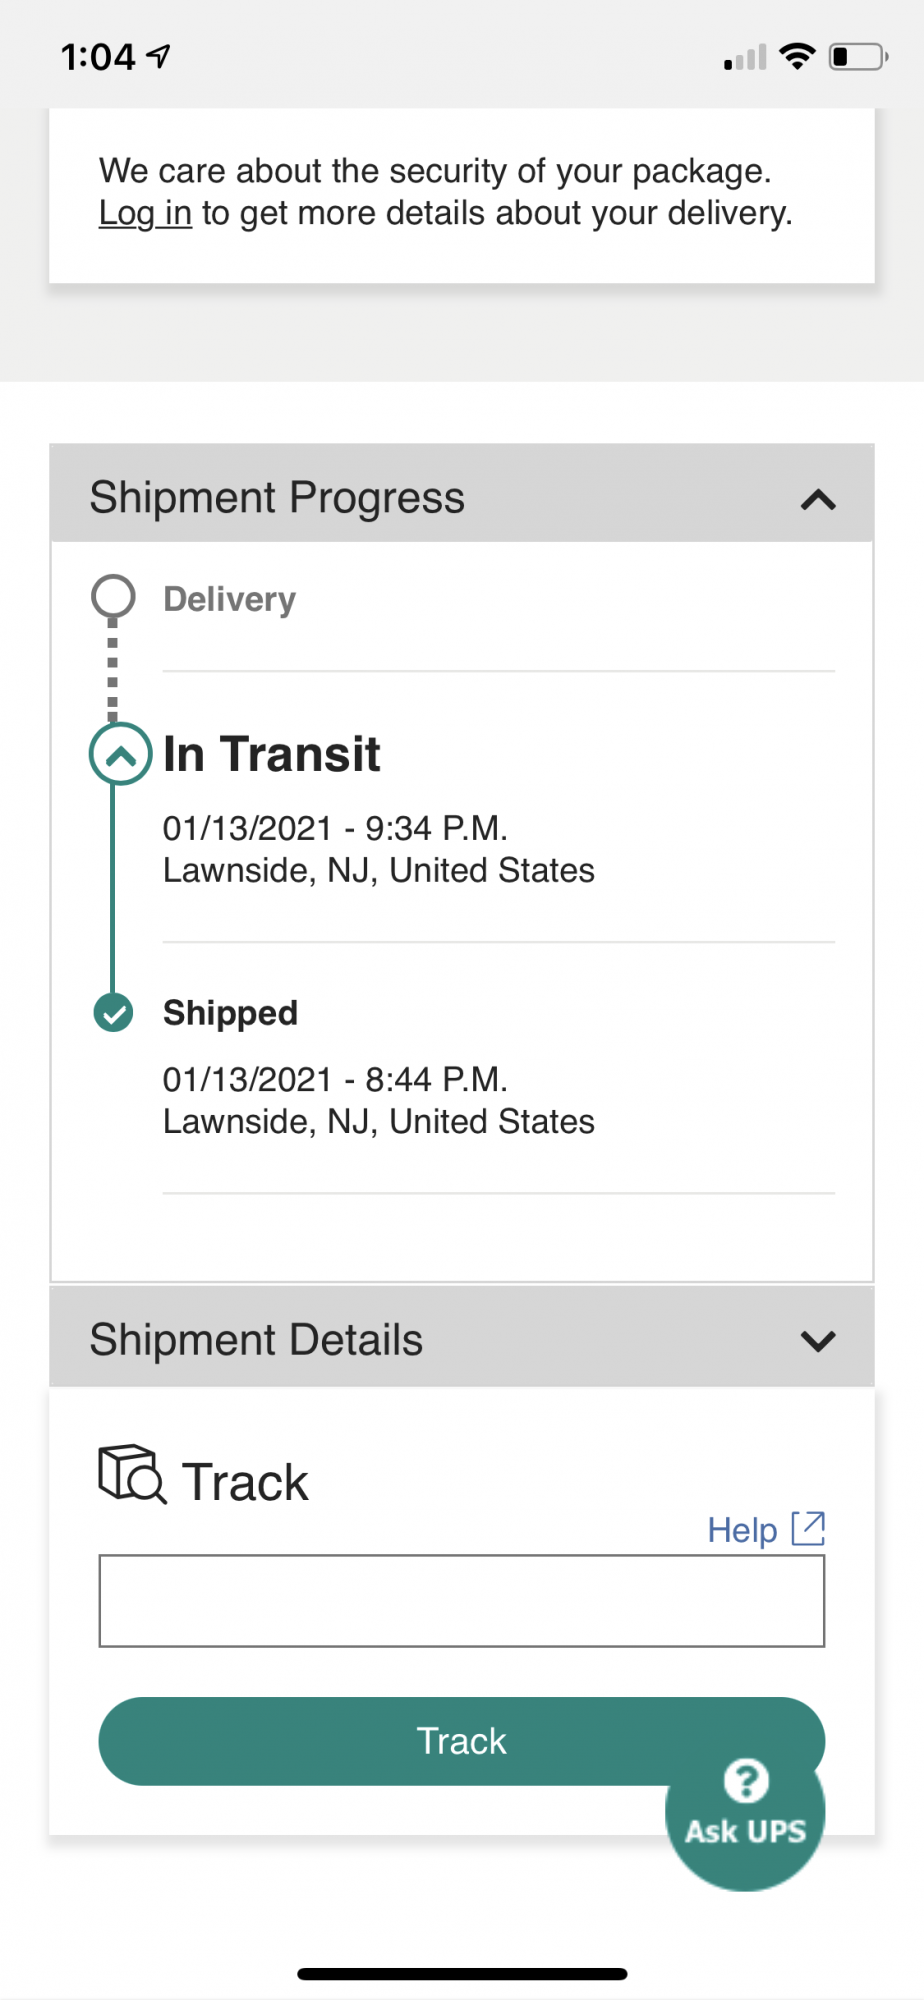This screenshot has width=924, height=2000.
Task: Click the empty Delivery status circle
Action: coord(113,597)
